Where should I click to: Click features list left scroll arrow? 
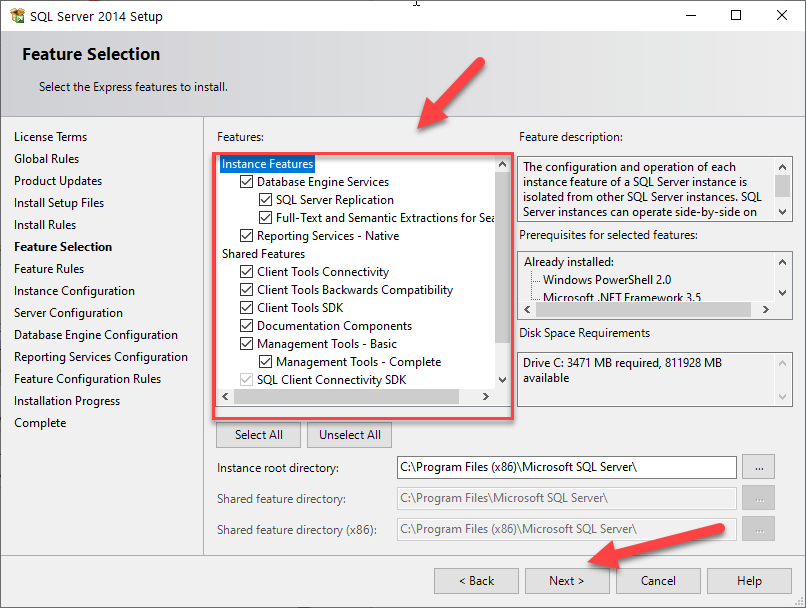(225, 396)
